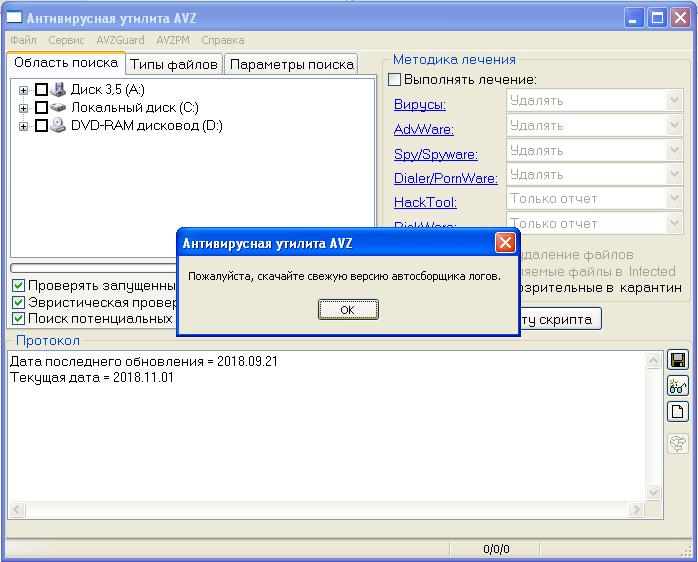
Task: Open the AVZGuard menu
Action: pyautogui.click(x=120, y=40)
